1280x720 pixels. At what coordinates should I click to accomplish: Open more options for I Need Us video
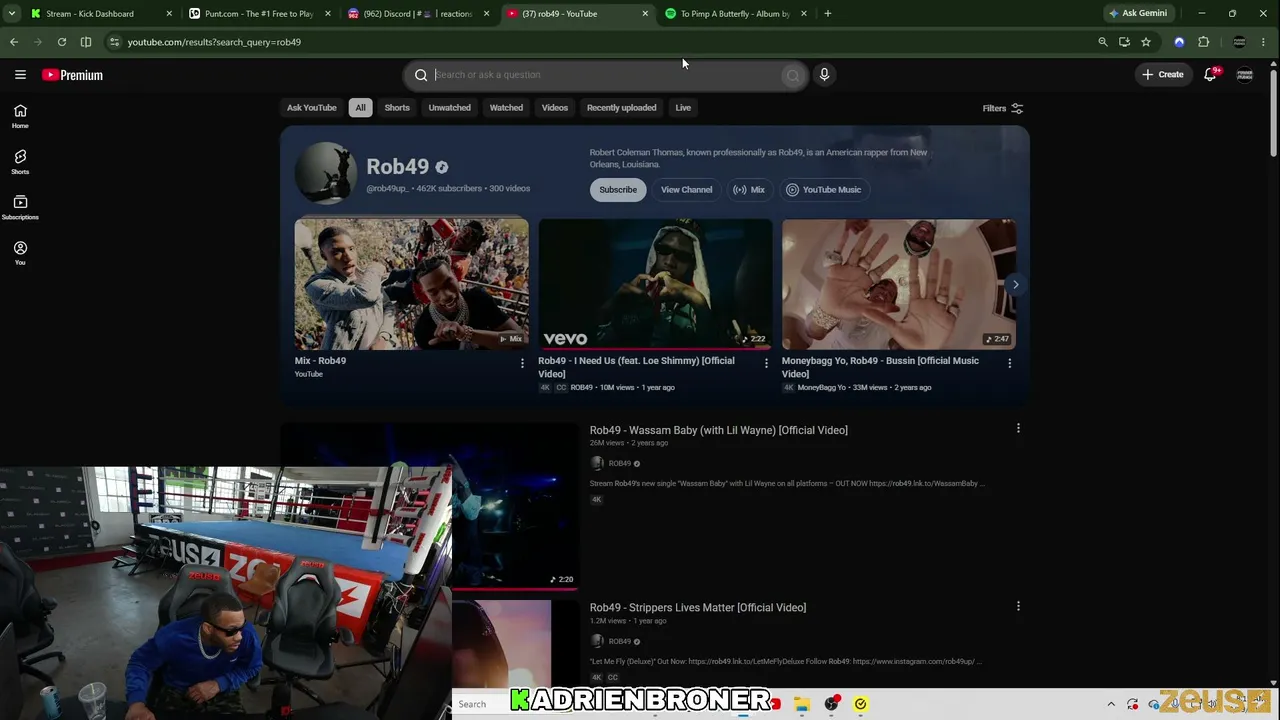766,363
